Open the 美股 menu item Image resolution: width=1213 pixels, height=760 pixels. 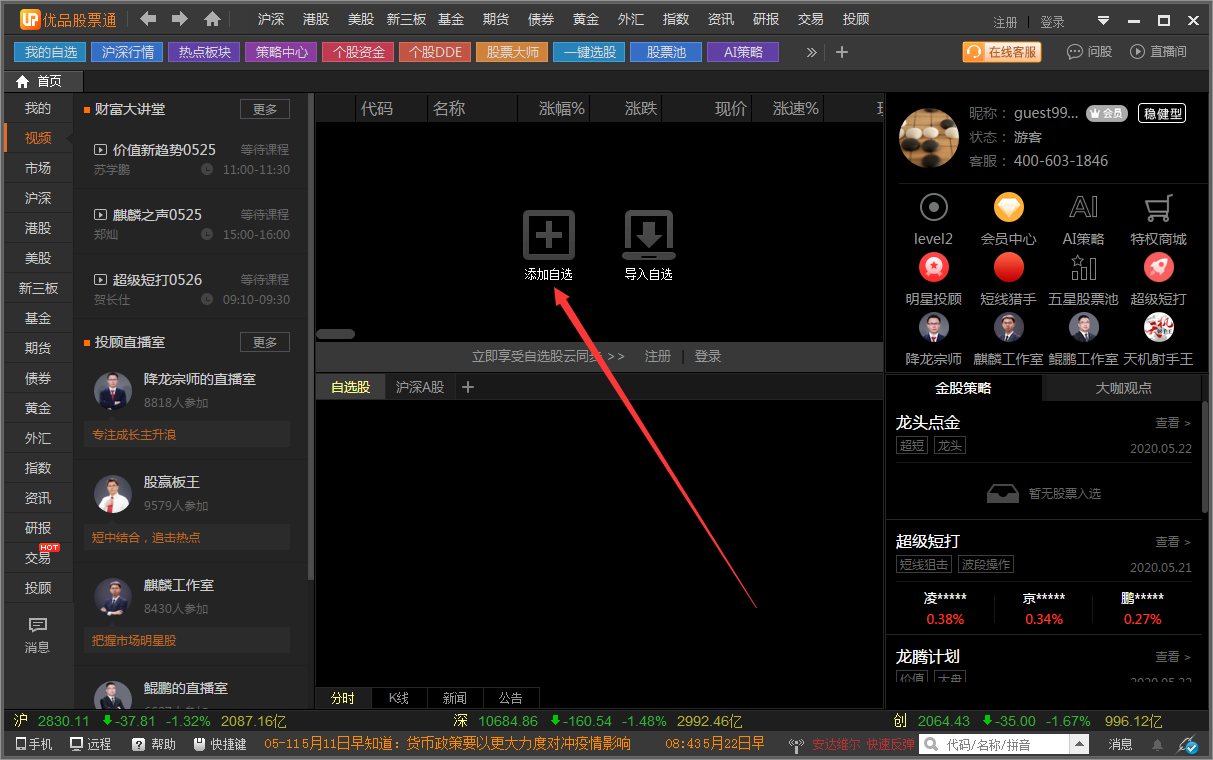(x=360, y=18)
